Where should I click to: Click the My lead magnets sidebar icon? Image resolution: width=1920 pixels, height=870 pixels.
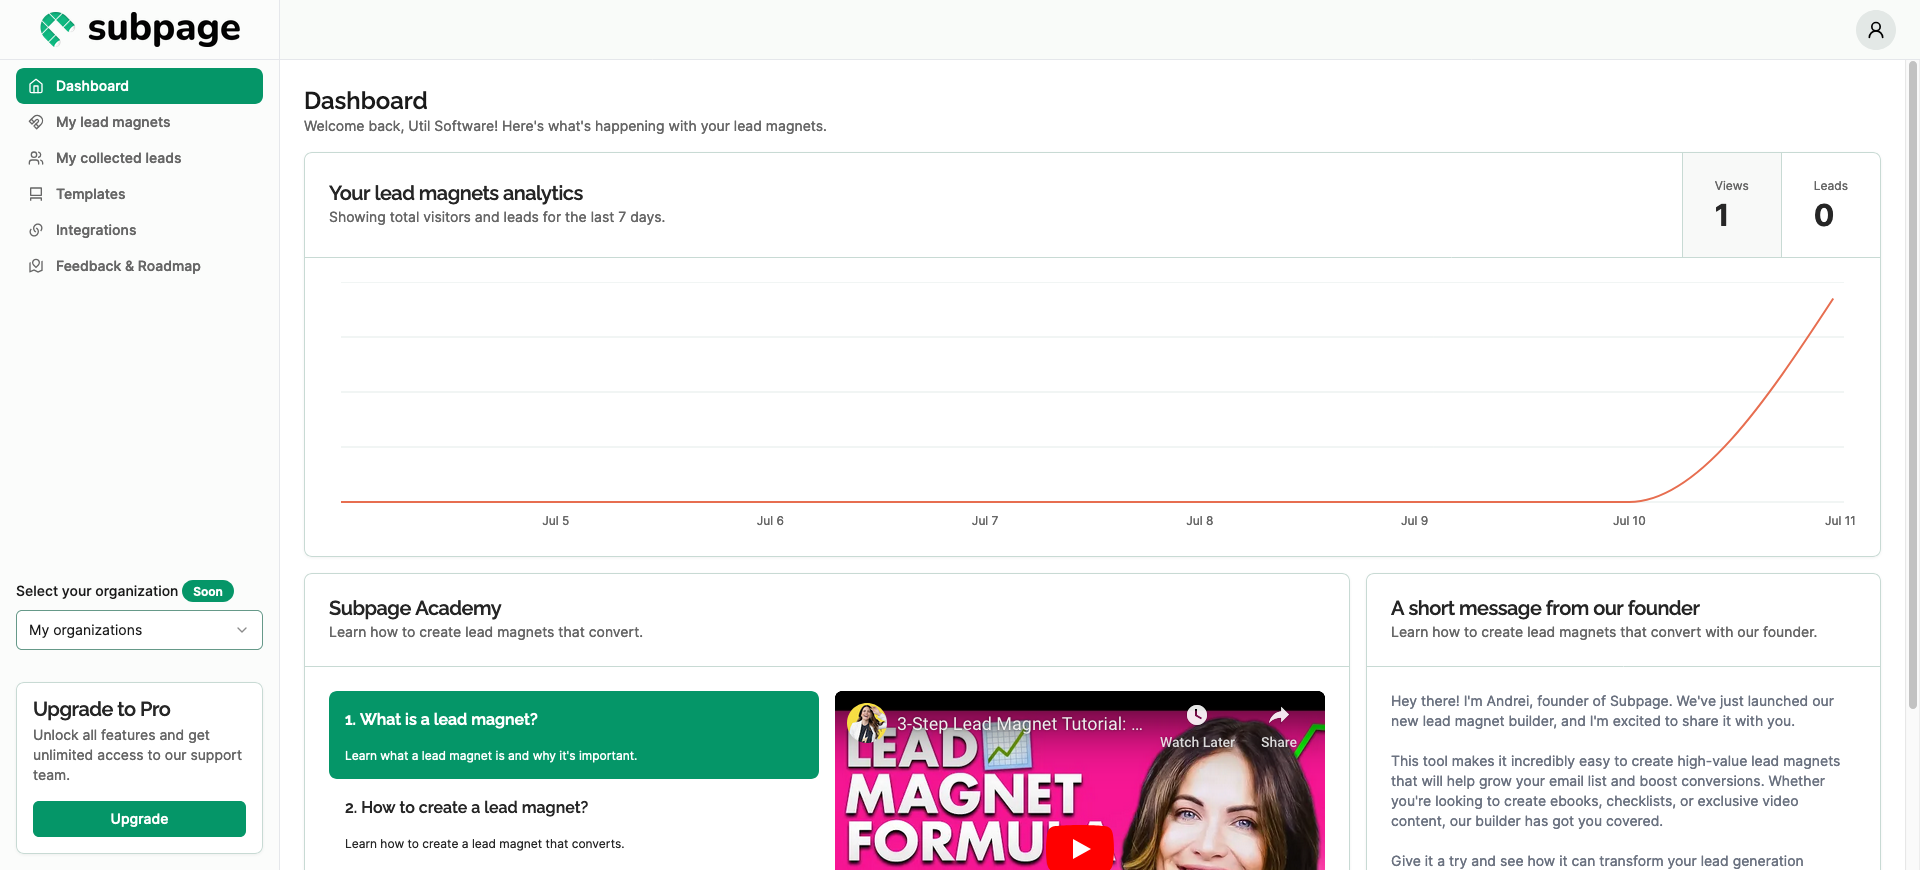tap(36, 122)
